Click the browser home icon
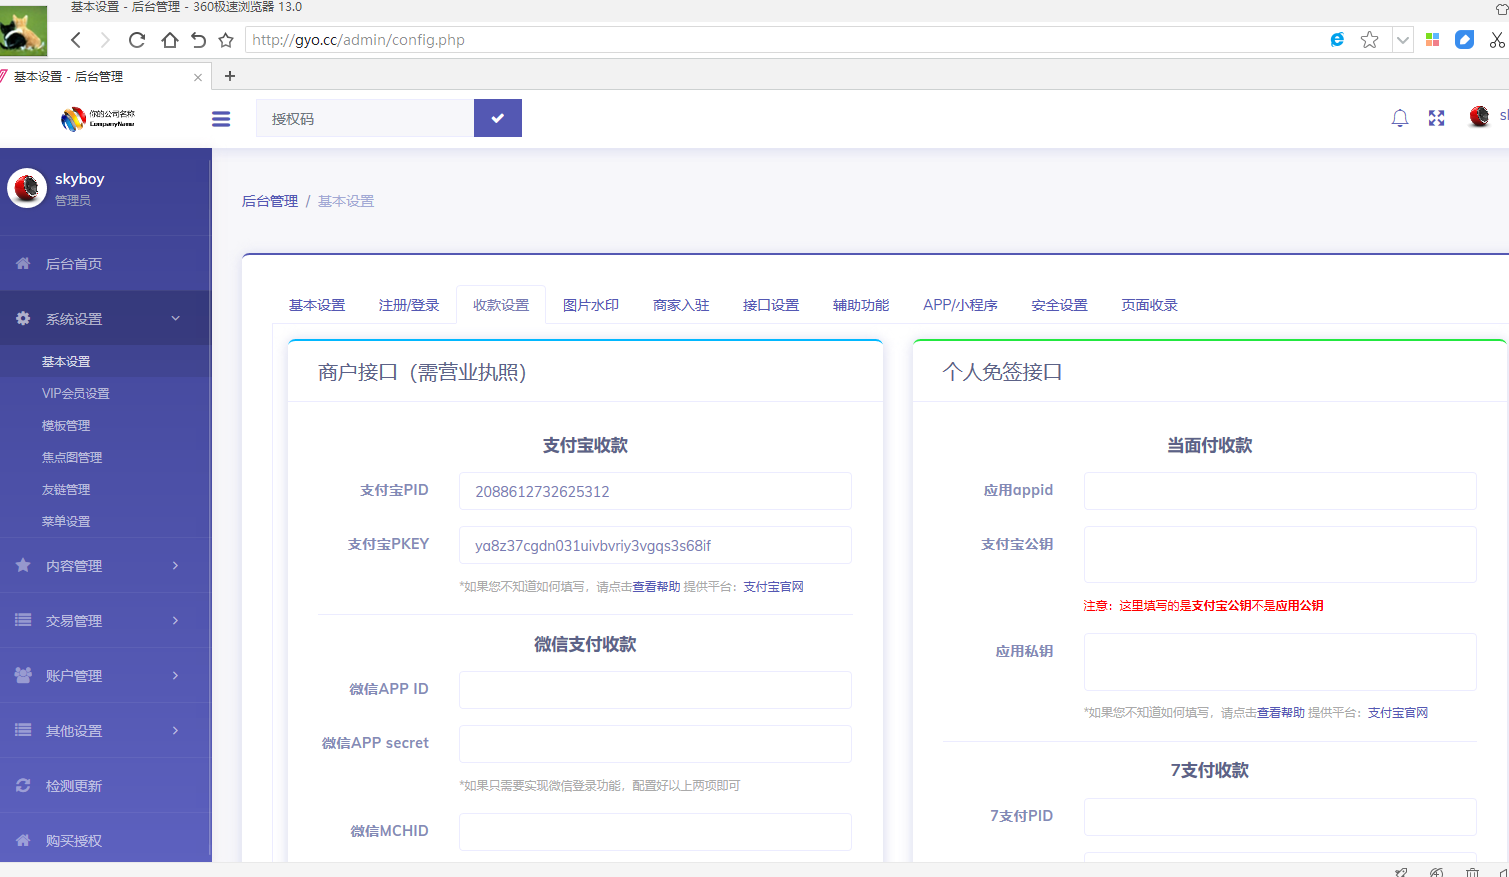Image resolution: width=1509 pixels, height=877 pixels. coord(169,40)
